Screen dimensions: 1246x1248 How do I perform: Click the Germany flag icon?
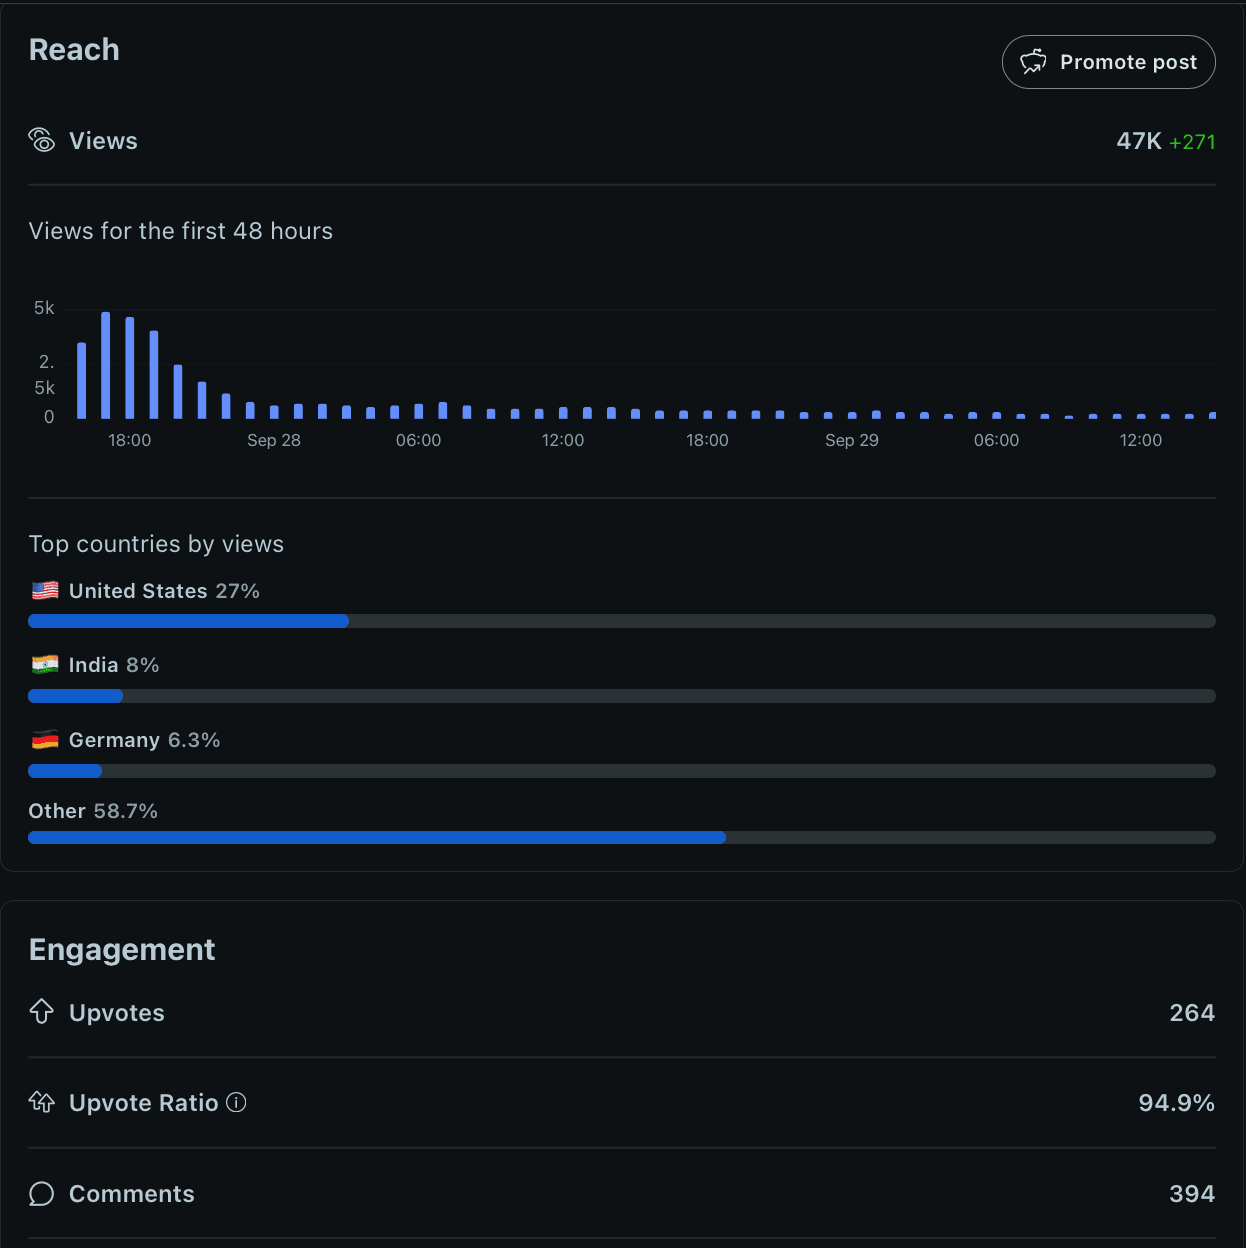[45, 740]
